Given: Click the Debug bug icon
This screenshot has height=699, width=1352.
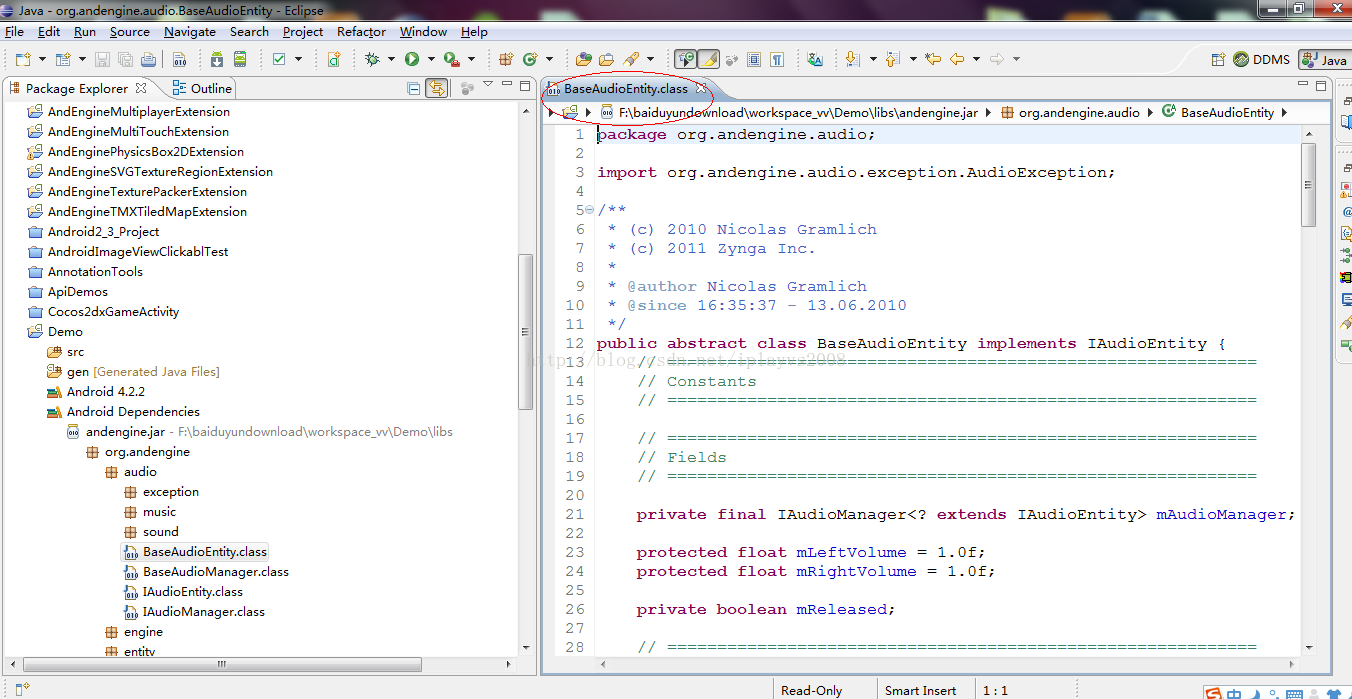Looking at the screenshot, I should click(372, 59).
